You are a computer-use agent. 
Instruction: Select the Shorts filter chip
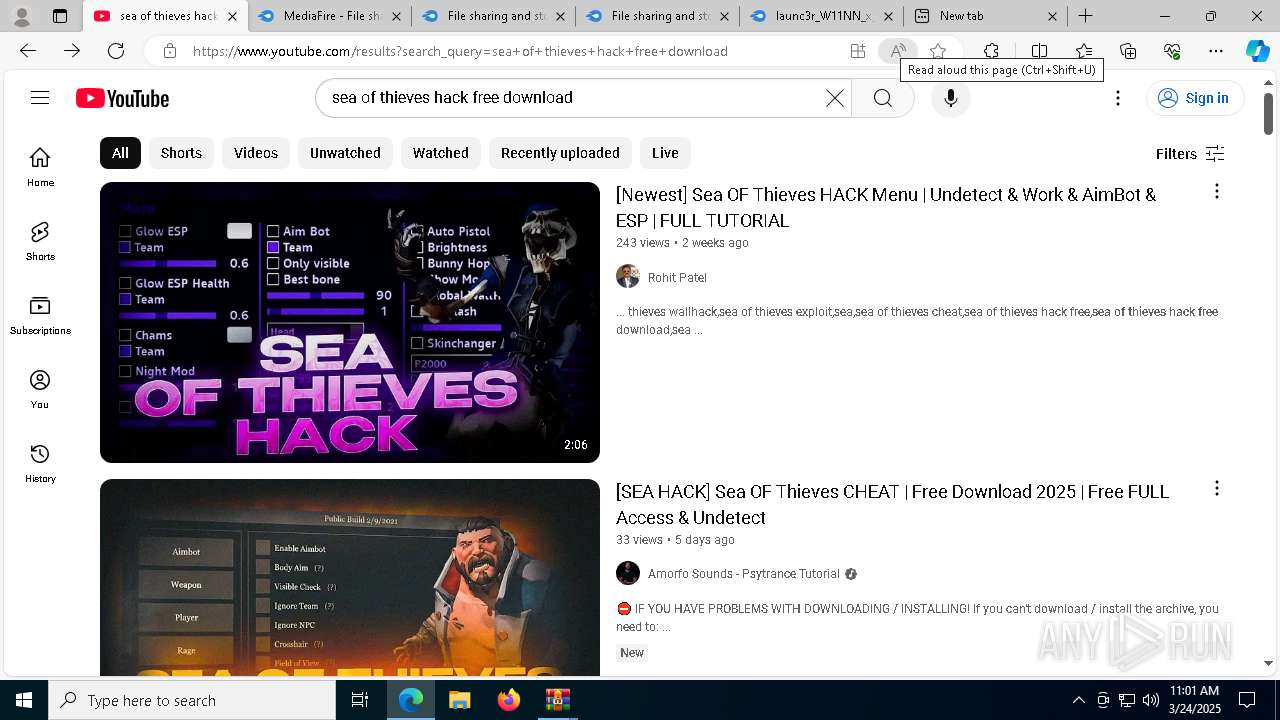pos(181,153)
